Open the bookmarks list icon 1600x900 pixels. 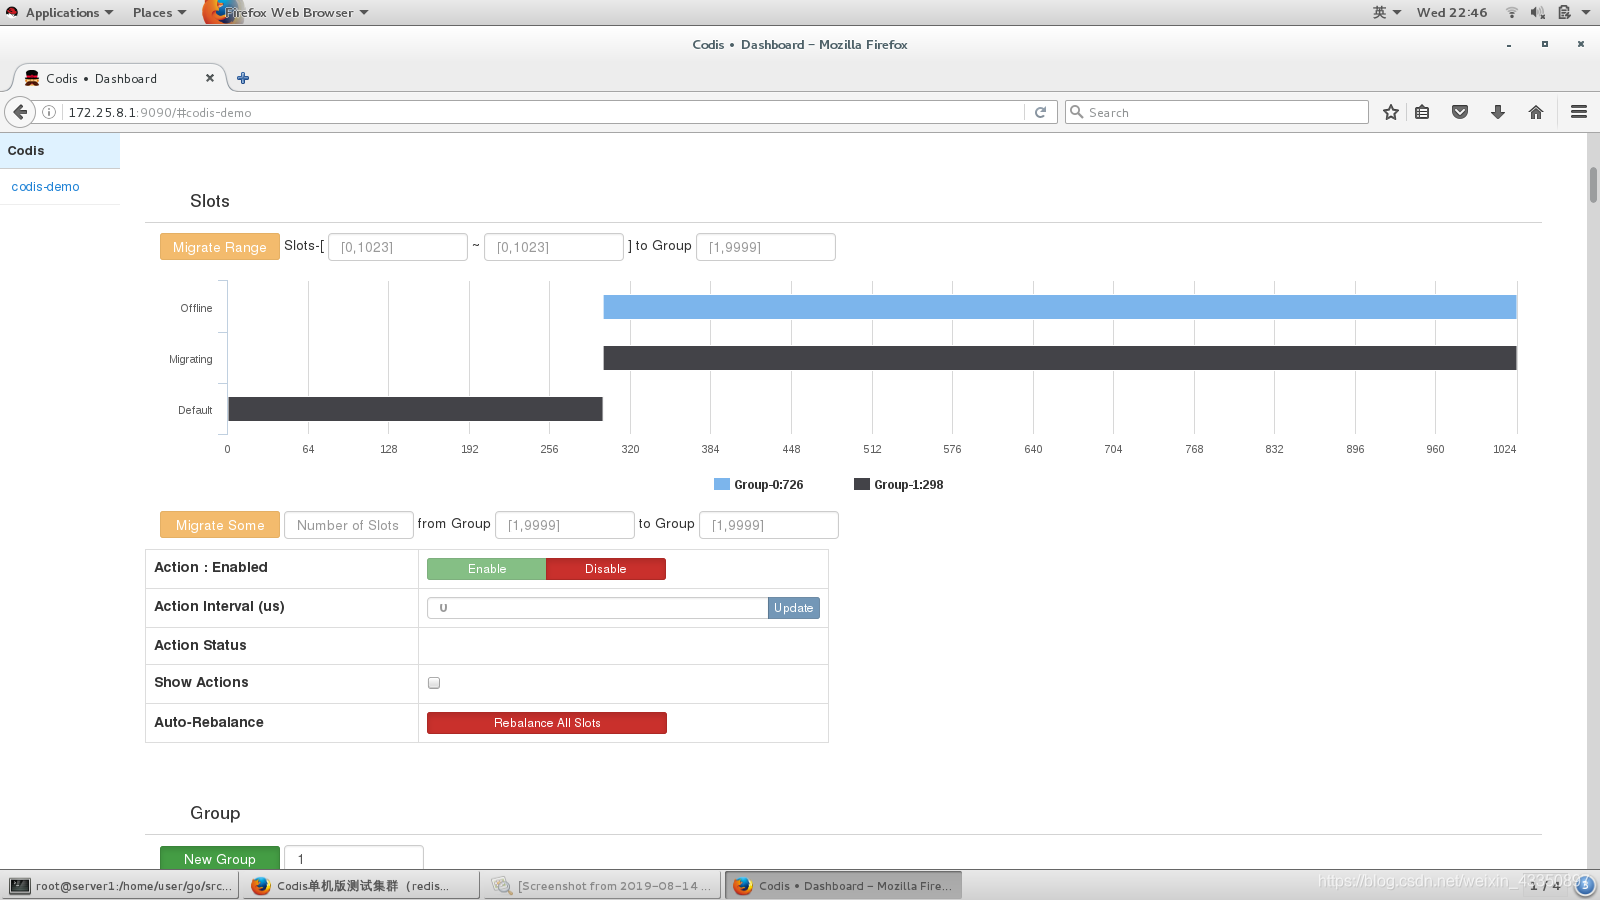(x=1422, y=112)
